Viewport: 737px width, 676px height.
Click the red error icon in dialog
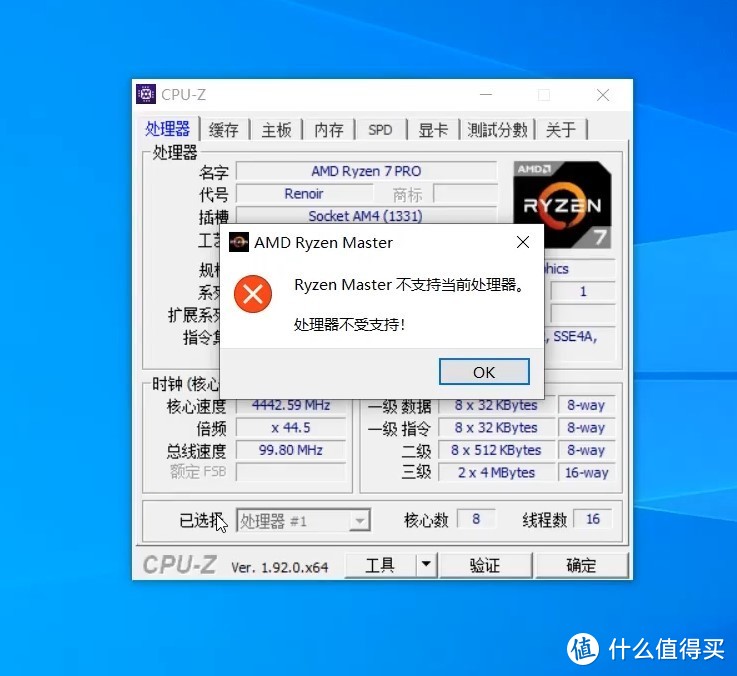click(x=253, y=294)
